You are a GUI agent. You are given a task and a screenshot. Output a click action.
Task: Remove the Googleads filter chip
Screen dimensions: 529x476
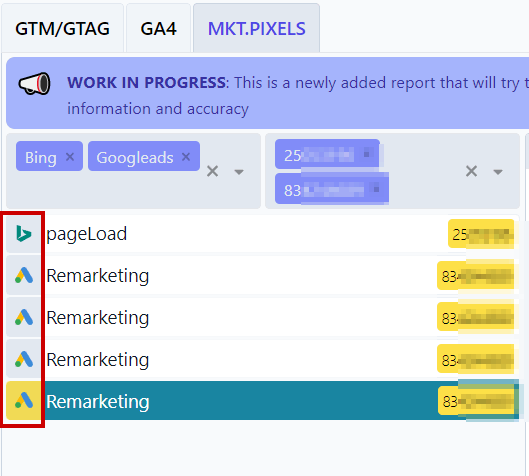pyautogui.click(x=186, y=157)
